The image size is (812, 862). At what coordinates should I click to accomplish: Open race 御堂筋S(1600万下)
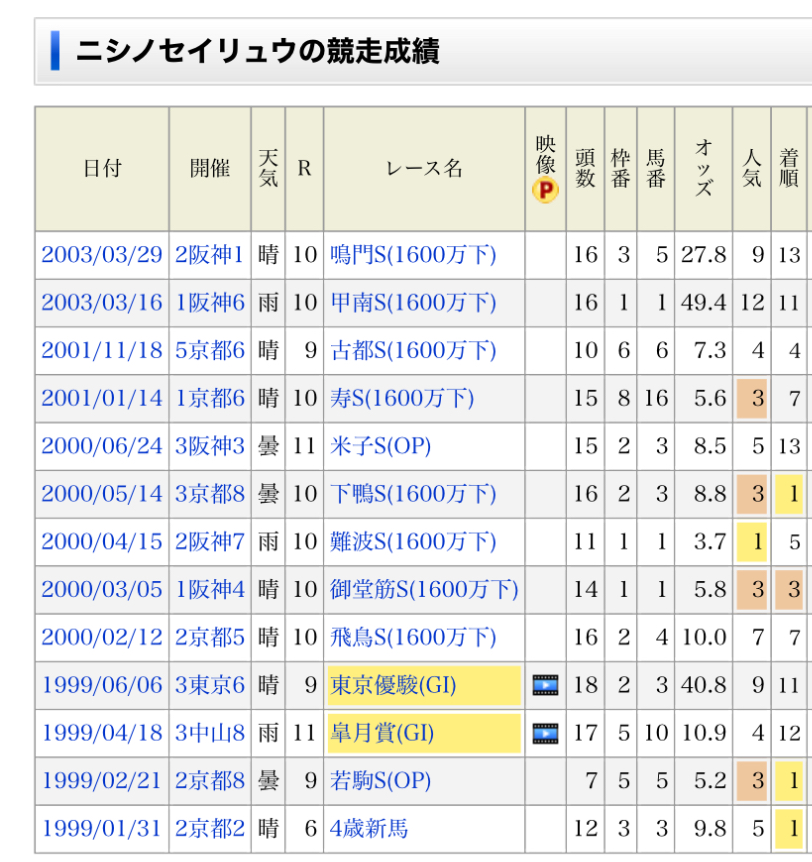424,589
